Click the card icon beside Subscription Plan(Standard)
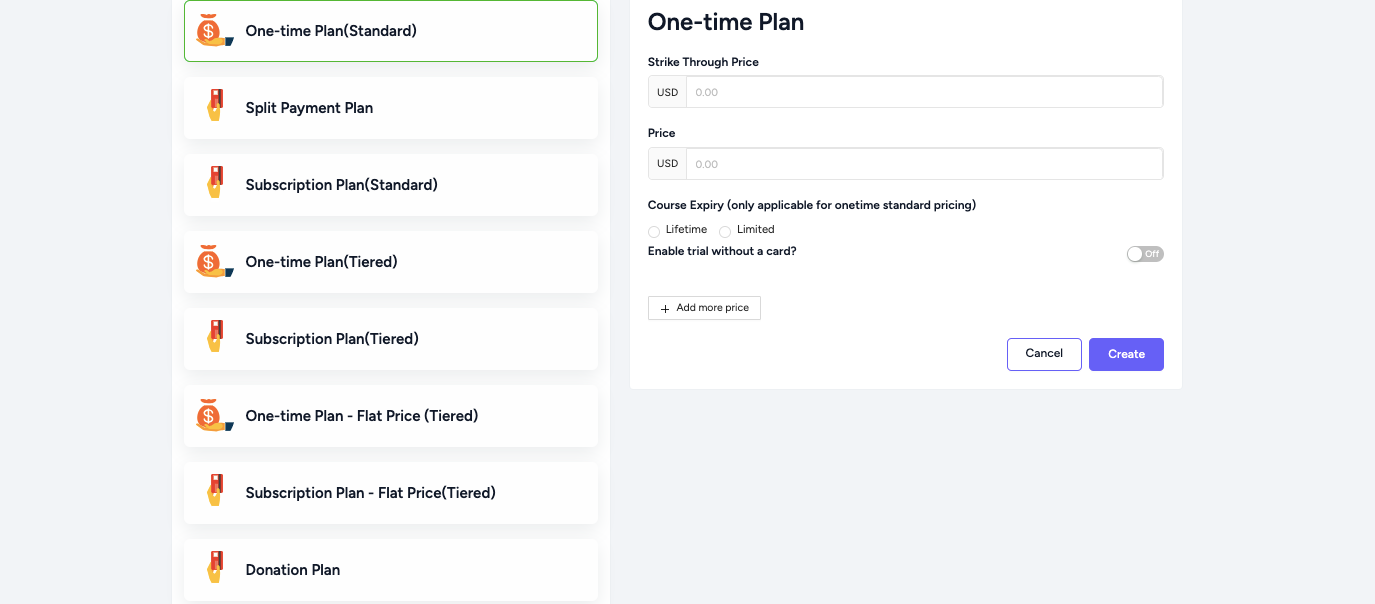This screenshot has width=1375, height=604. [x=214, y=183]
